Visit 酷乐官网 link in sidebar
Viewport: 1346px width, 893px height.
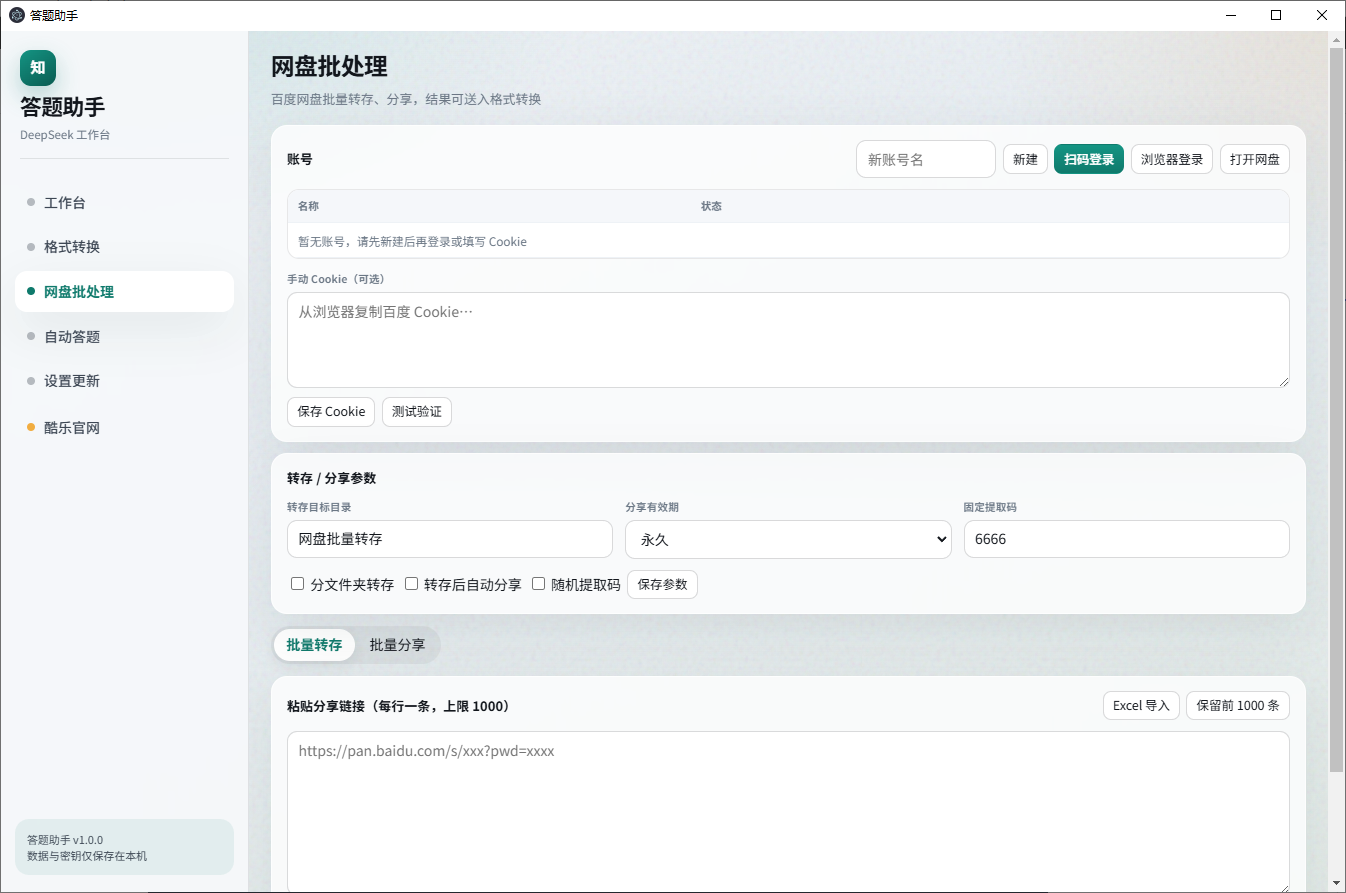pyautogui.click(x=124, y=428)
